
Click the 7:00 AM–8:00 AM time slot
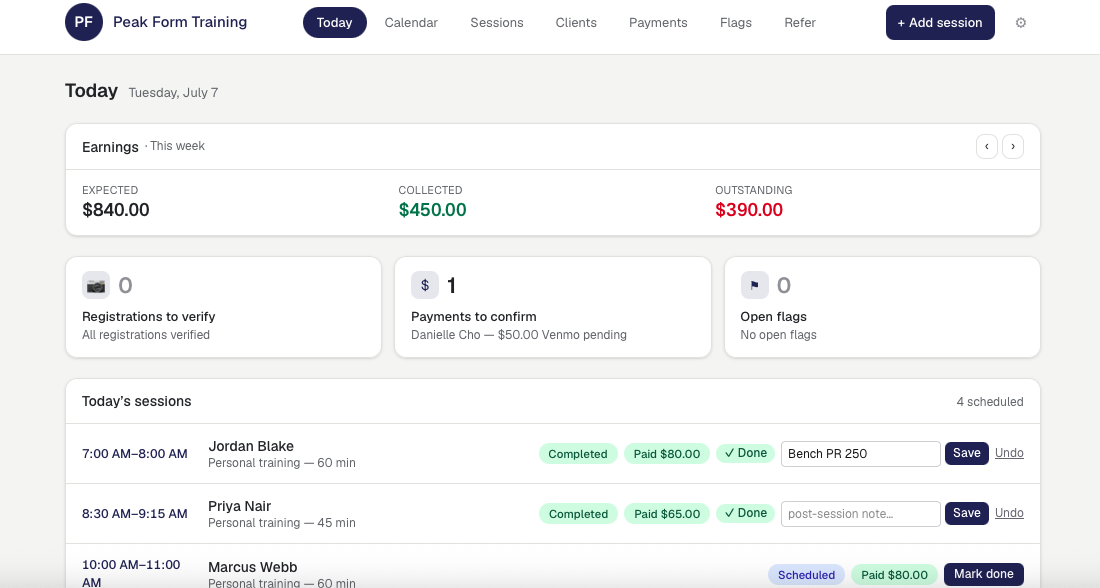tap(135, 454)
